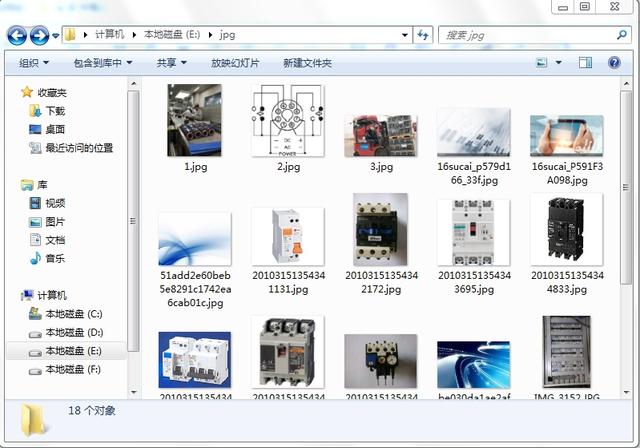This screenshot has width=640, height=448.
Task: Open the view options dropdown arrow
Action: click(558, 63)
